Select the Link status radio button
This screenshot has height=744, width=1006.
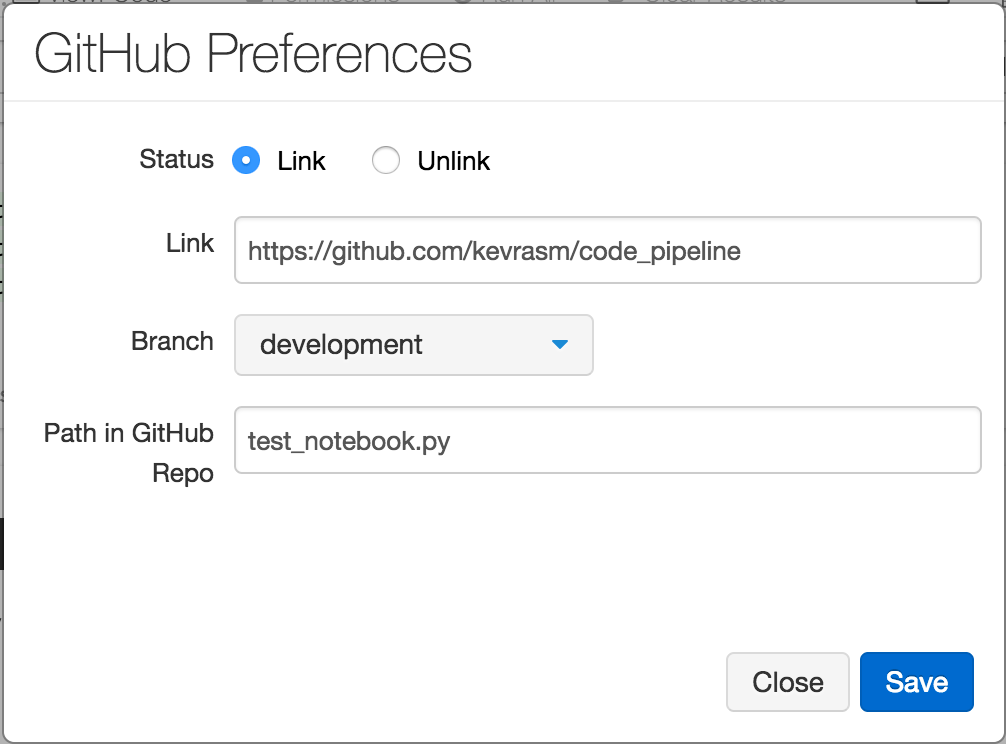246,161
